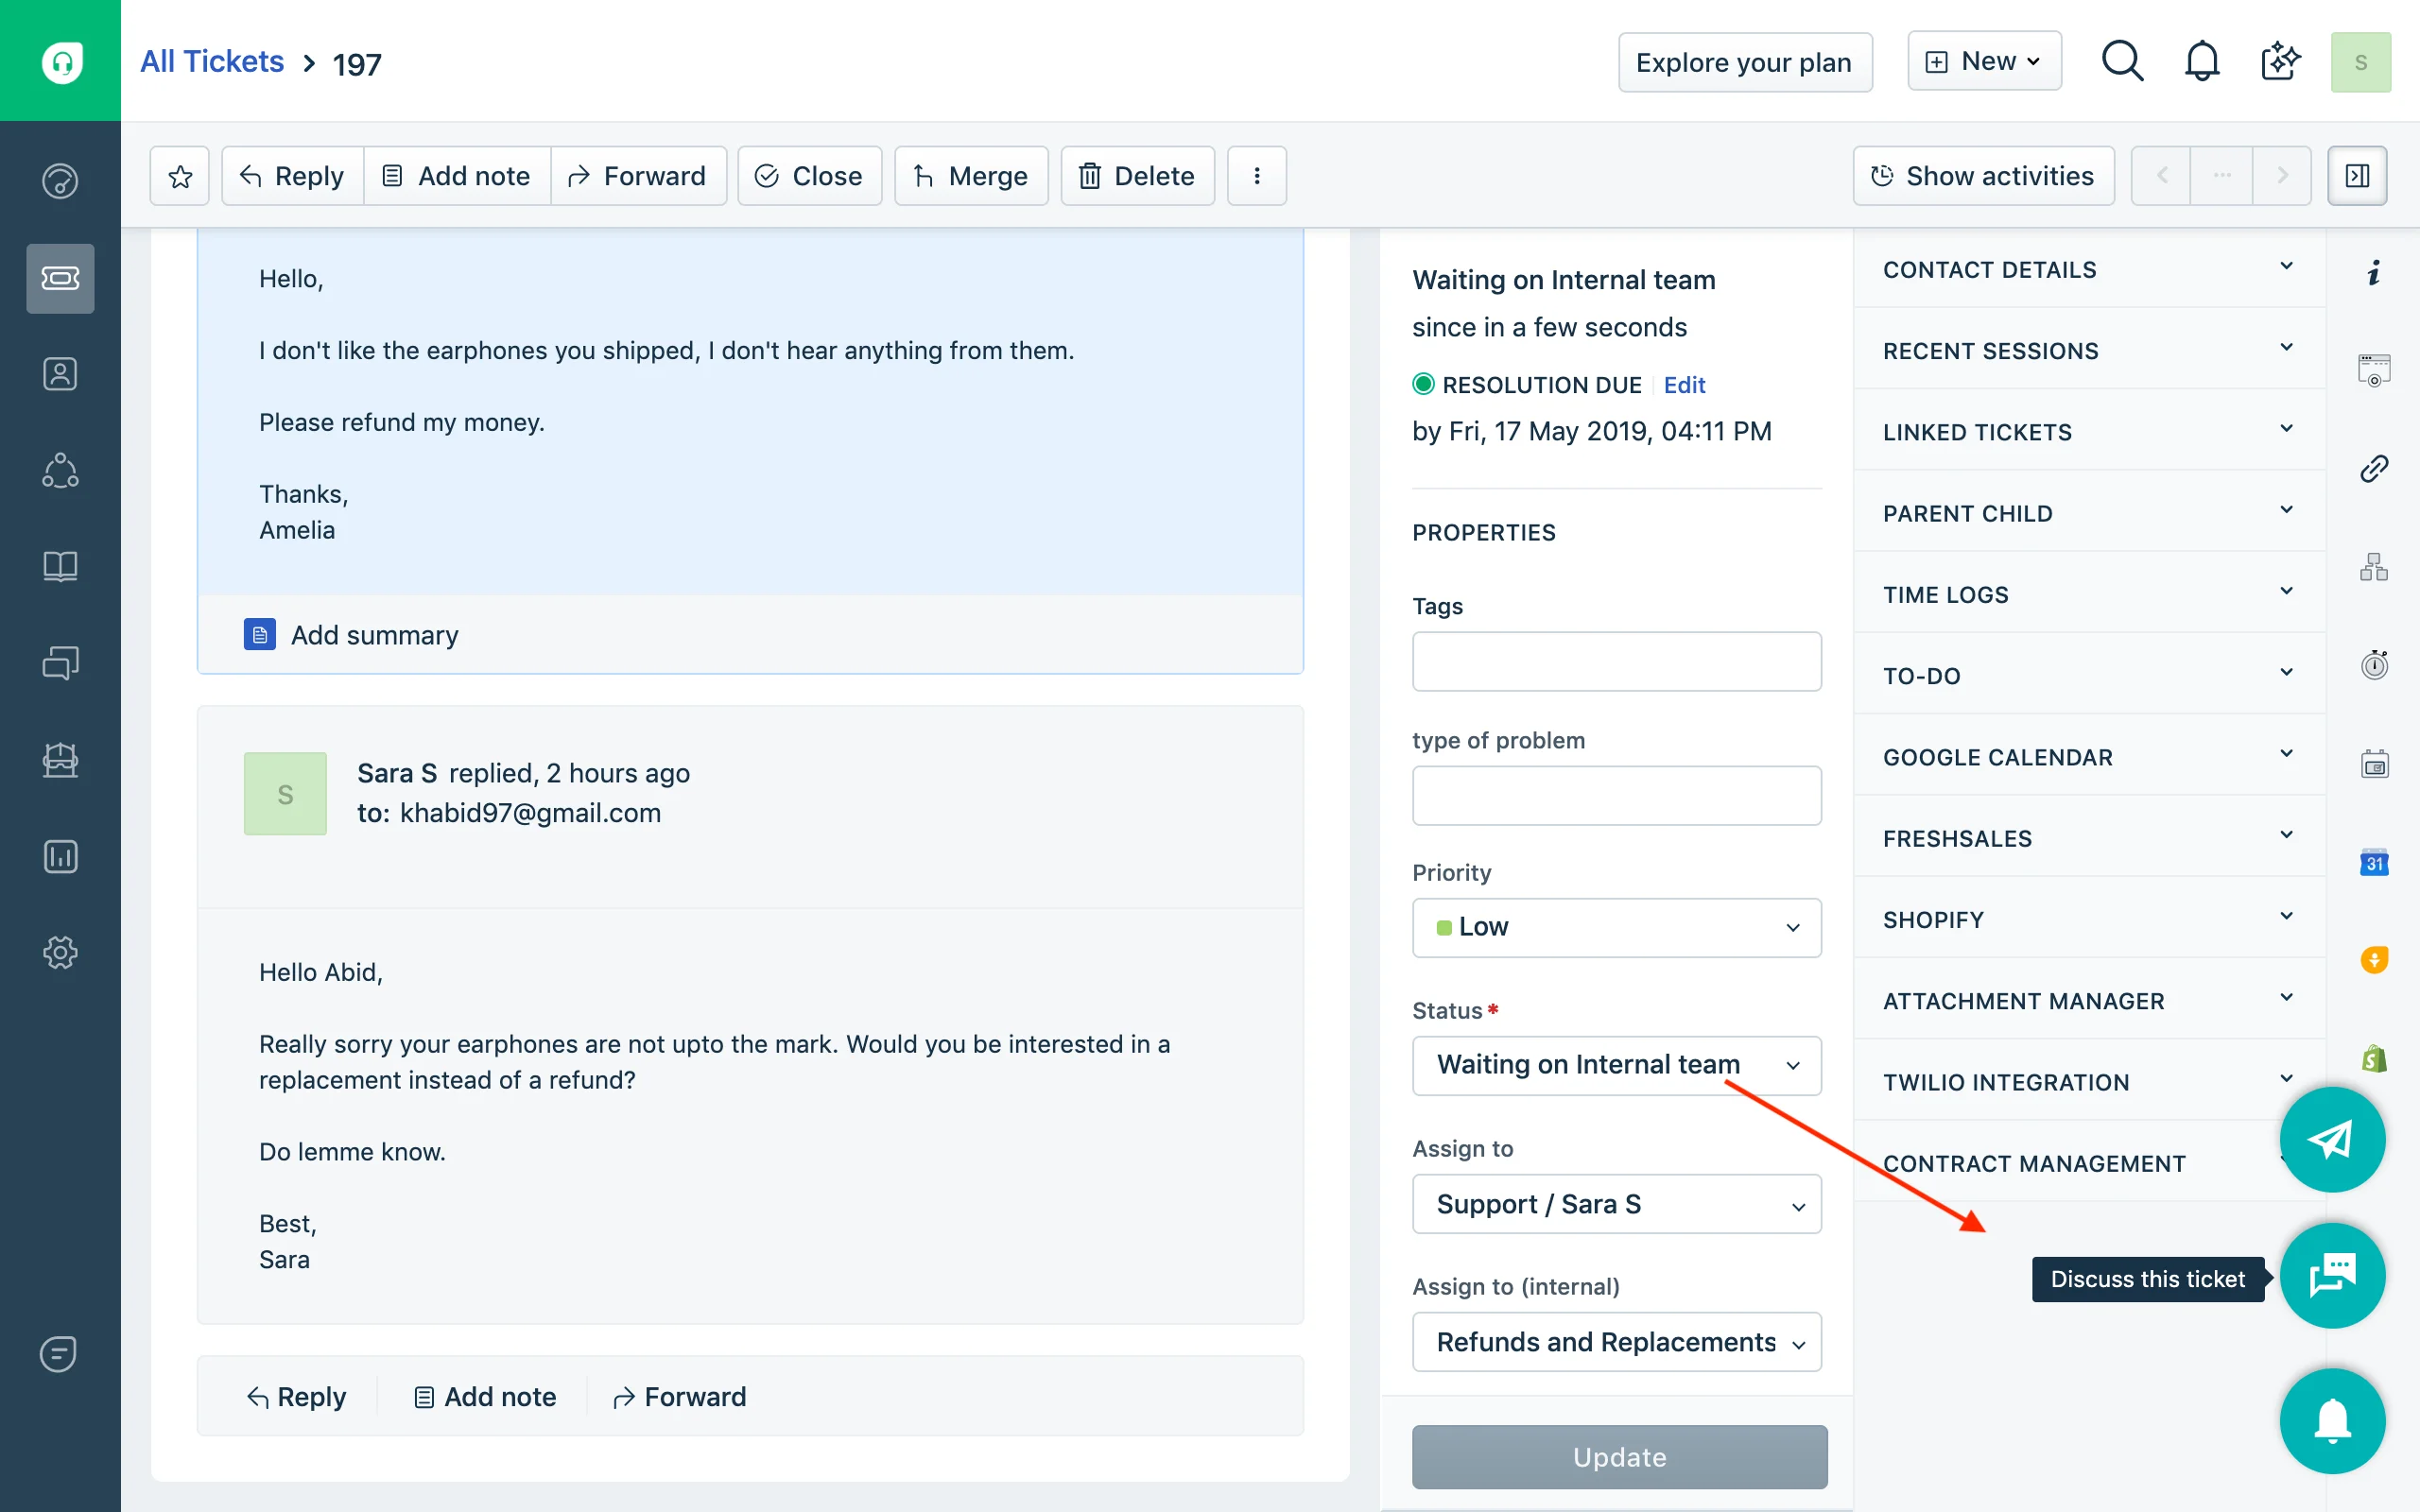The height and width of the screenshot is (1512, 2420).
Task: Open the Knowledge Base book icon
Action: click(x=60, y=567)
